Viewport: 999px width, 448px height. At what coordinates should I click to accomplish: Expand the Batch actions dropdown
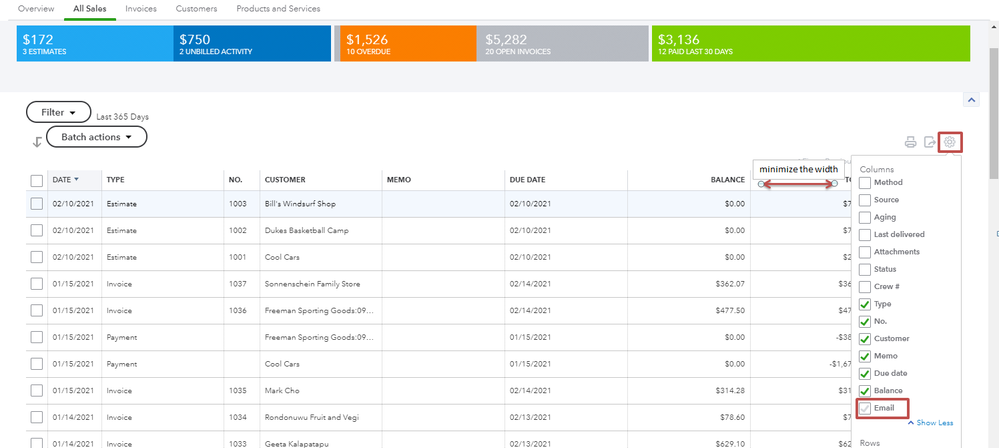pos(97,136)
